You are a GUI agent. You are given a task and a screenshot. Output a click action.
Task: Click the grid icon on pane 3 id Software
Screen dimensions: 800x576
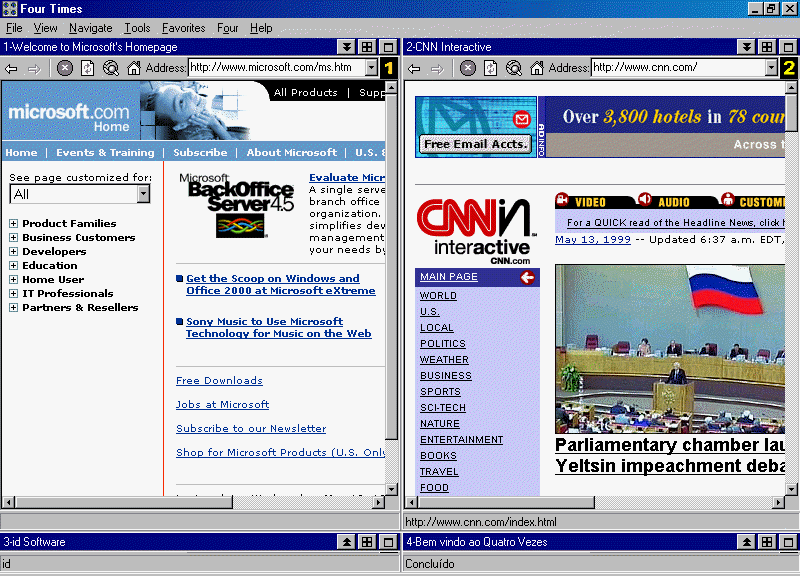pos(367,542)
